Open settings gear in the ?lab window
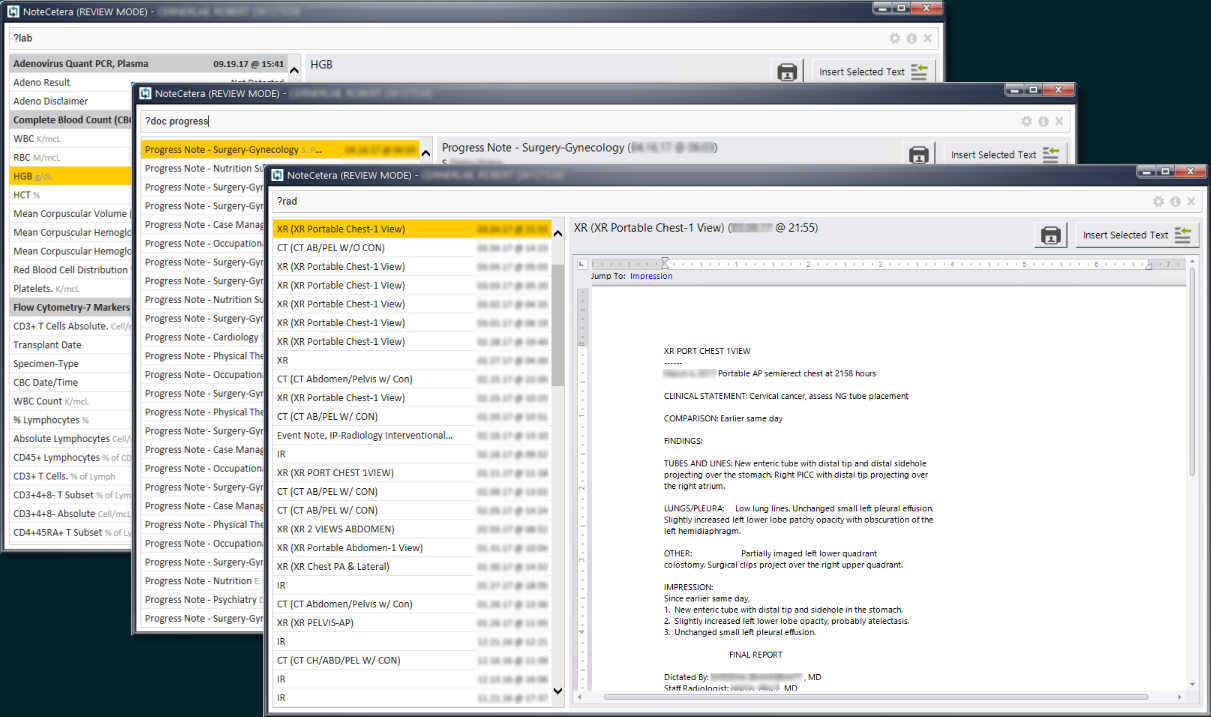The image size is (1211, 717). tap(895, 38)
